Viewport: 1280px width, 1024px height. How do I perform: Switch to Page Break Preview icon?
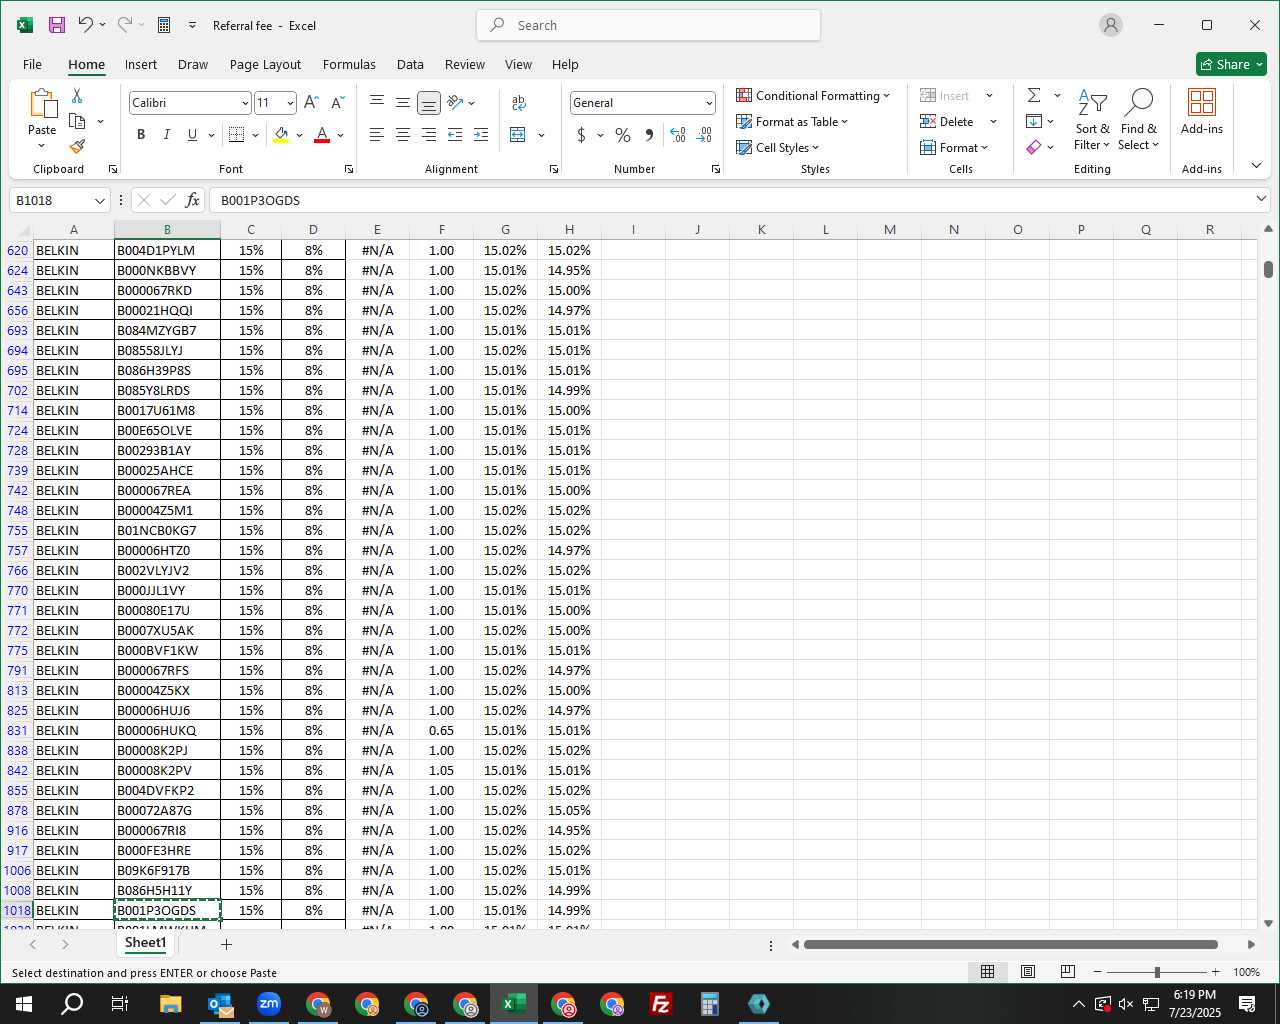(1067, 972)
